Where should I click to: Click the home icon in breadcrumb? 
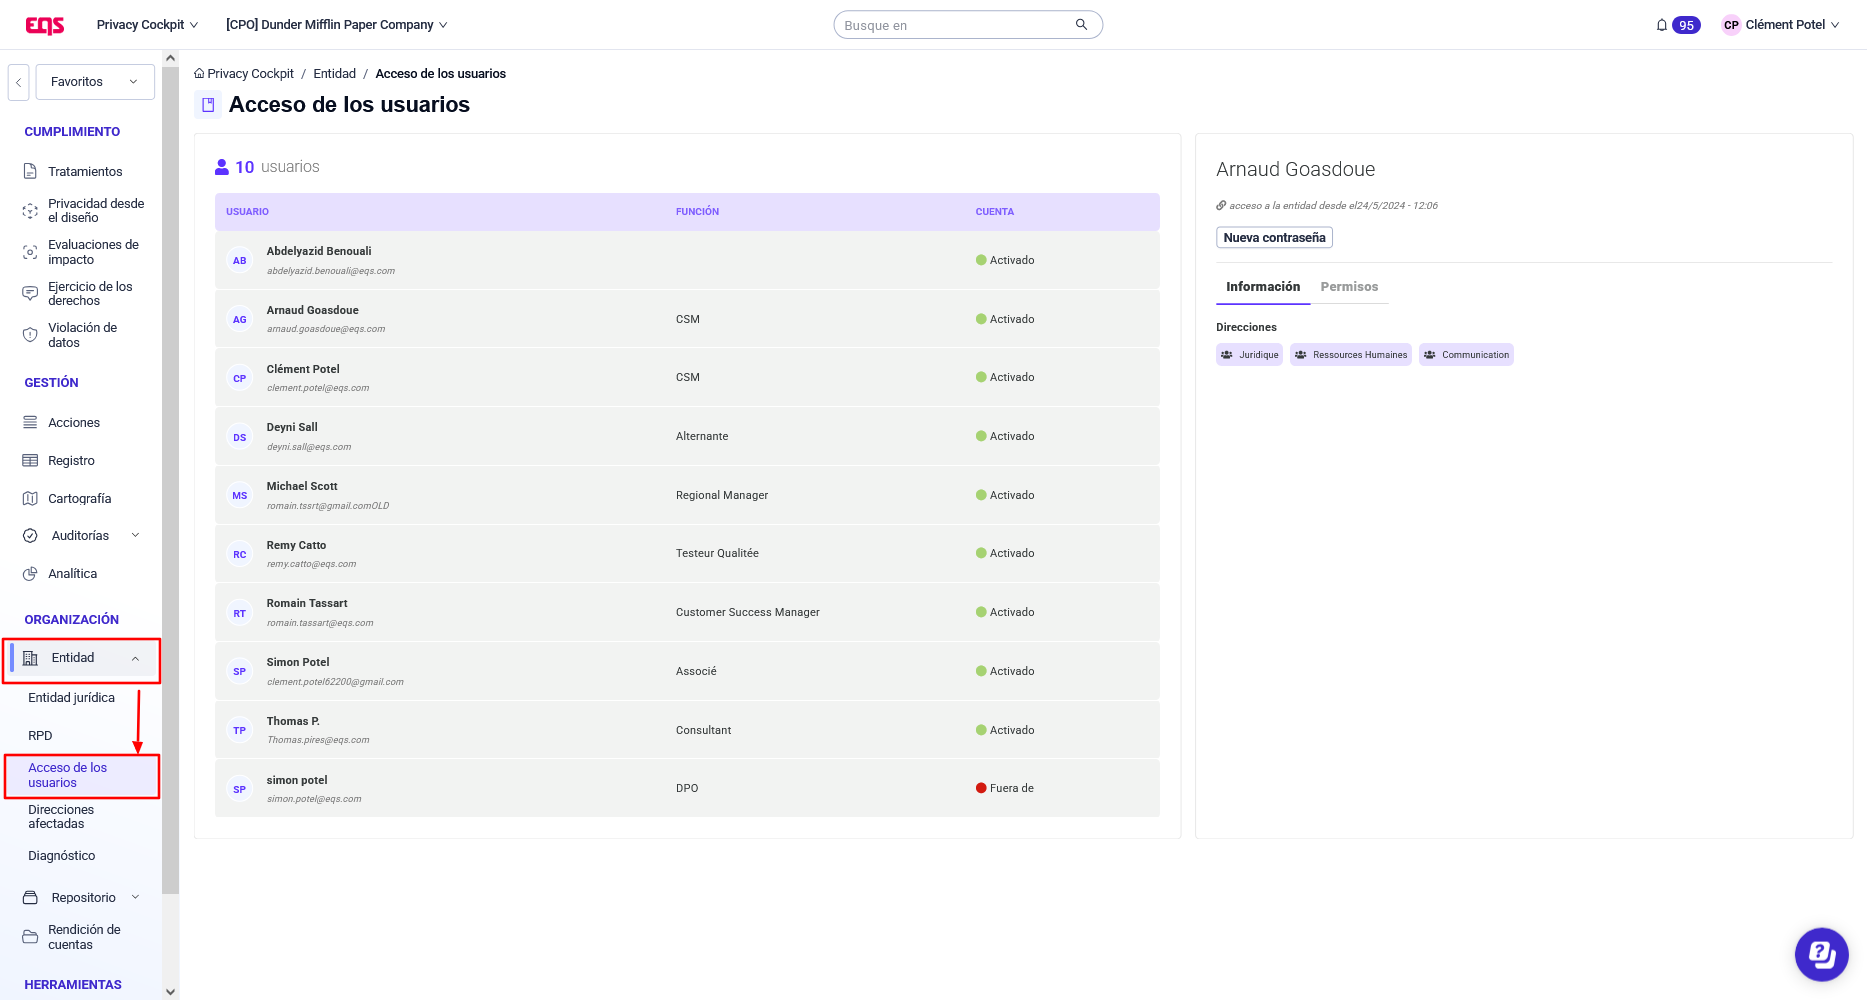point(199,74)
